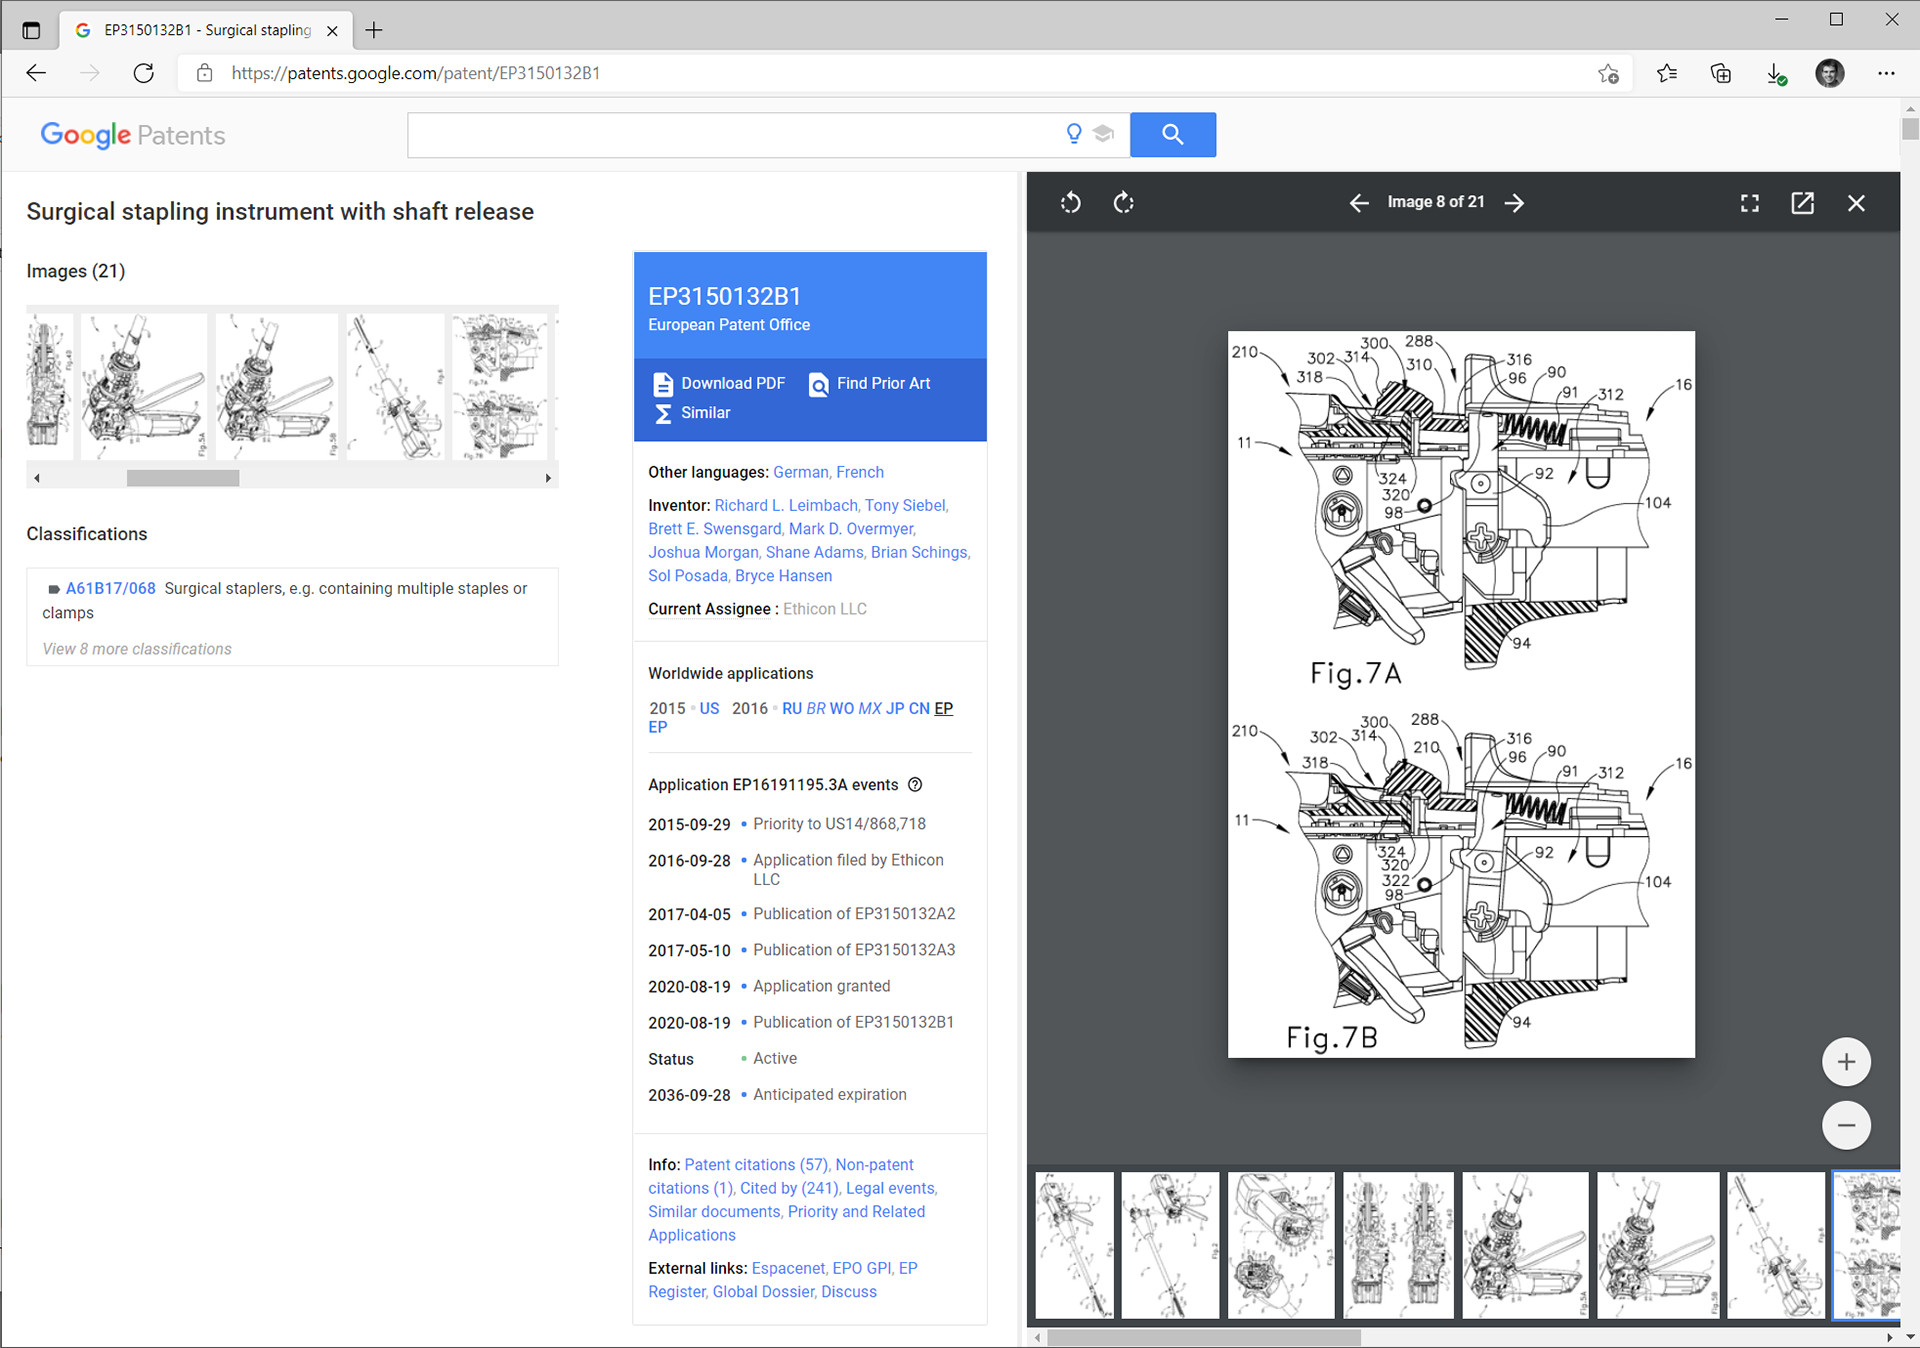Zoom in with the plus button

point(1846,1062)
